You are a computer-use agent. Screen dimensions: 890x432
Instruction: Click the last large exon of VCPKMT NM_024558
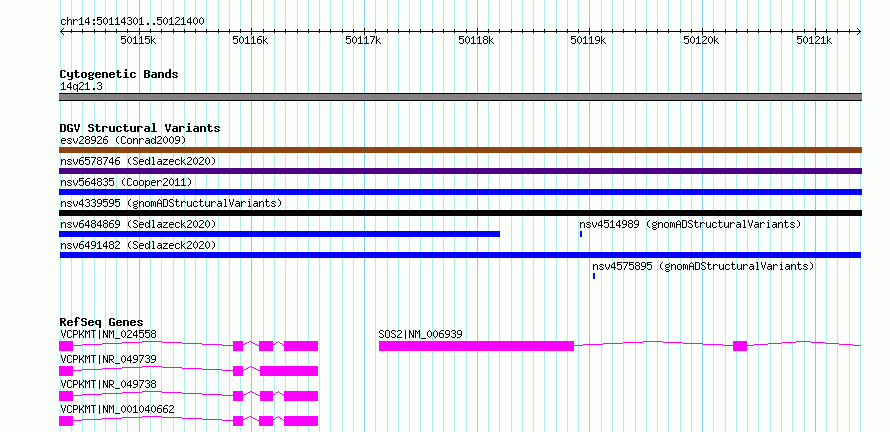301,346
